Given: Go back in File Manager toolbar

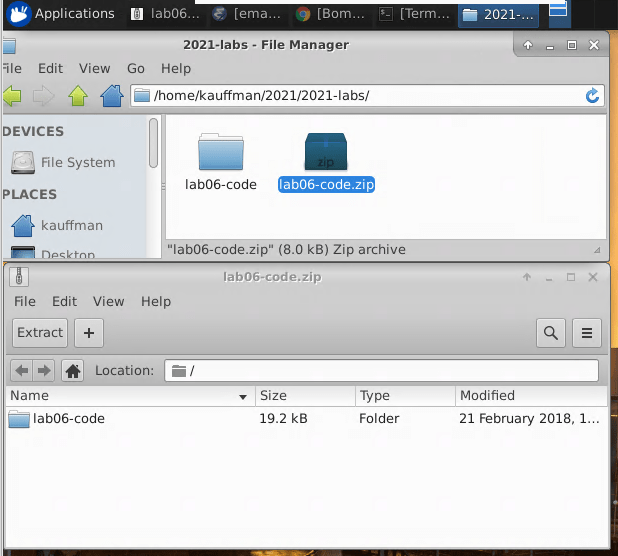Looking at the screenshot, I should coord(12,96).
